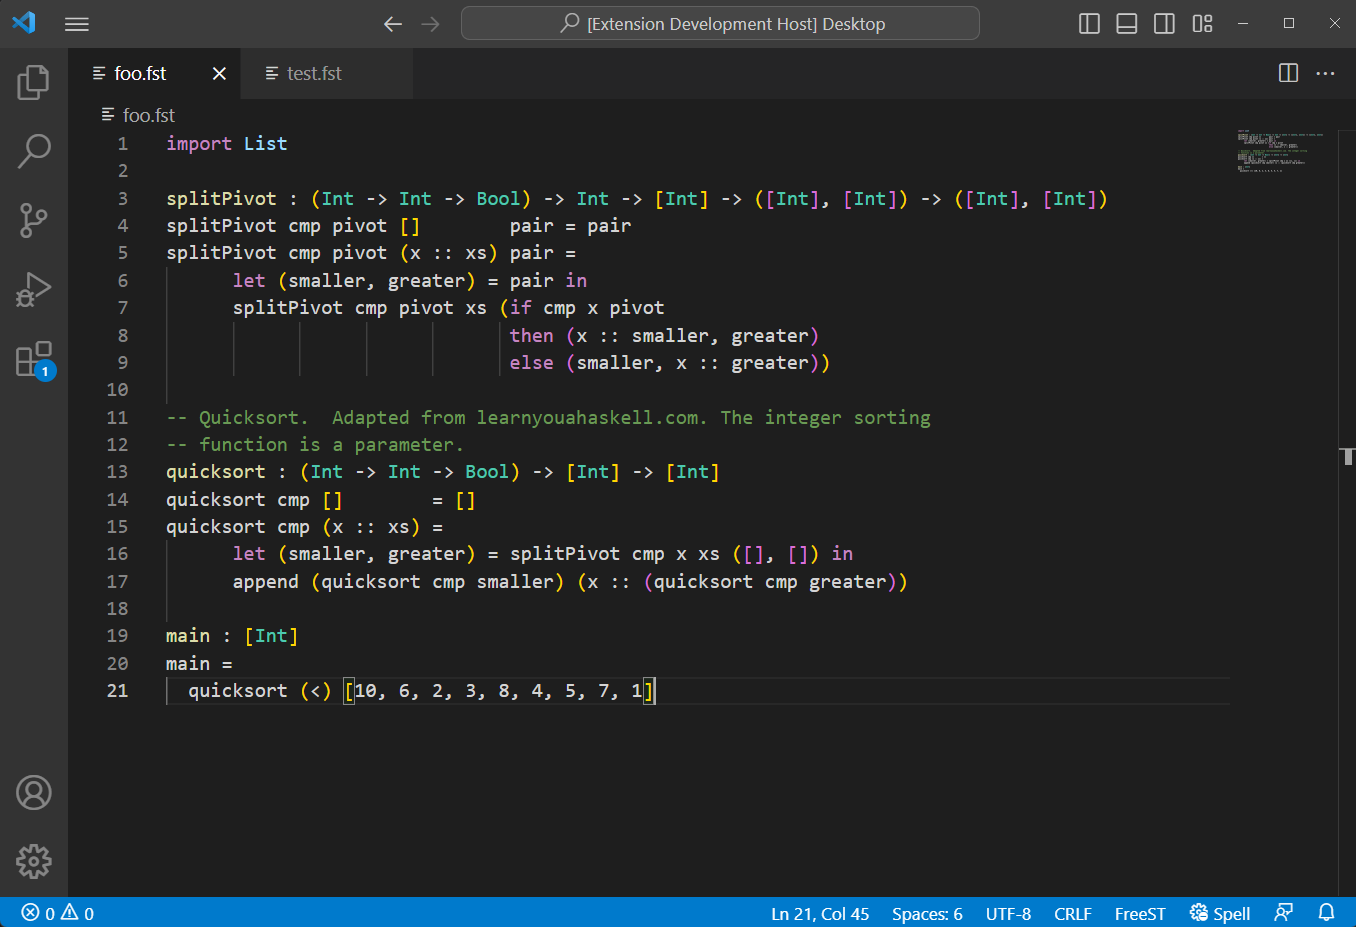Open the Customize Layout dropdown

1201,23
